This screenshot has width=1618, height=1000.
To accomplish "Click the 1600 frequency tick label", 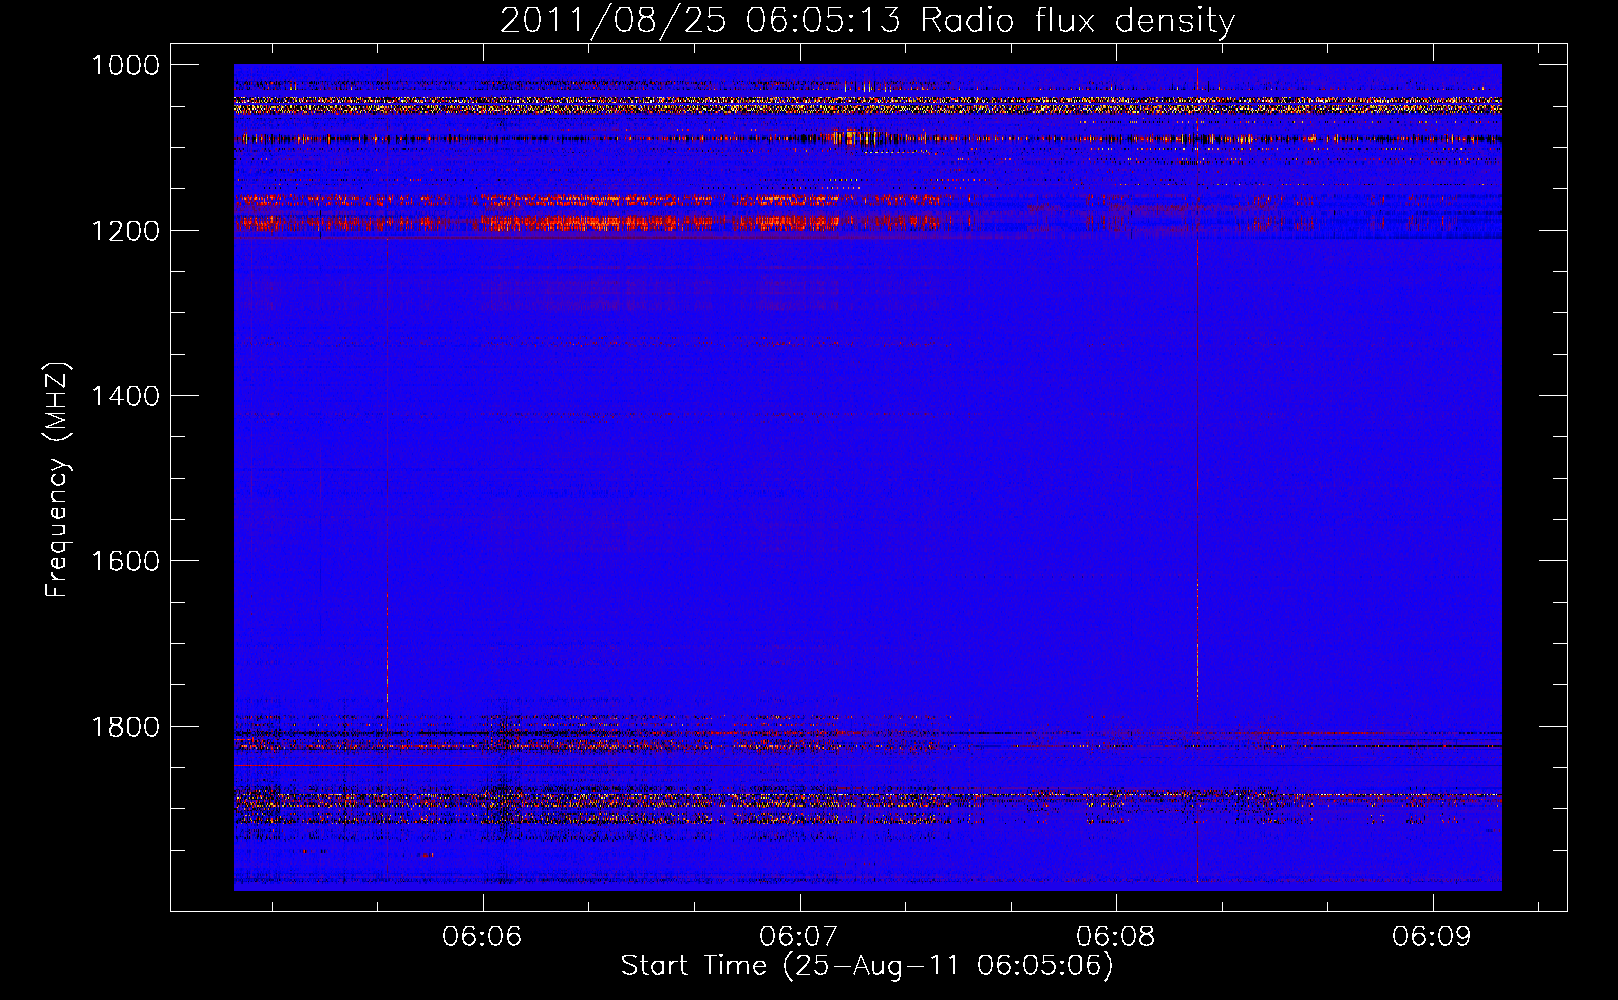I will [125, 561].
